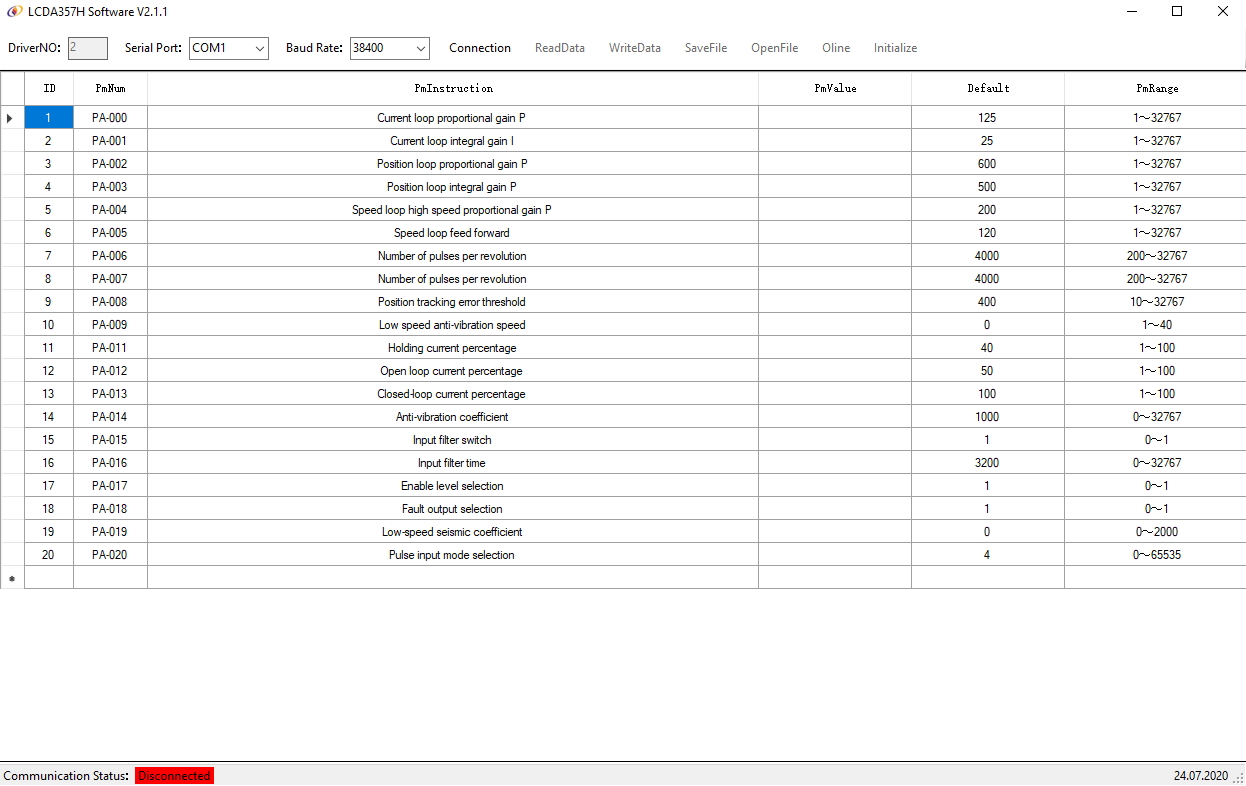The height and width of the screenshot is (786, 1246).
Task: Click the date 24.07.2020 in status bar
Action: click(1200, 776)
